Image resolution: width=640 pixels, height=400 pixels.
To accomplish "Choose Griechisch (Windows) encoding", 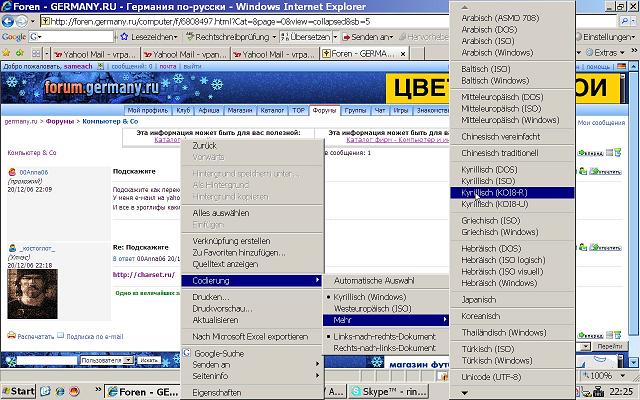I will point(512,232).
